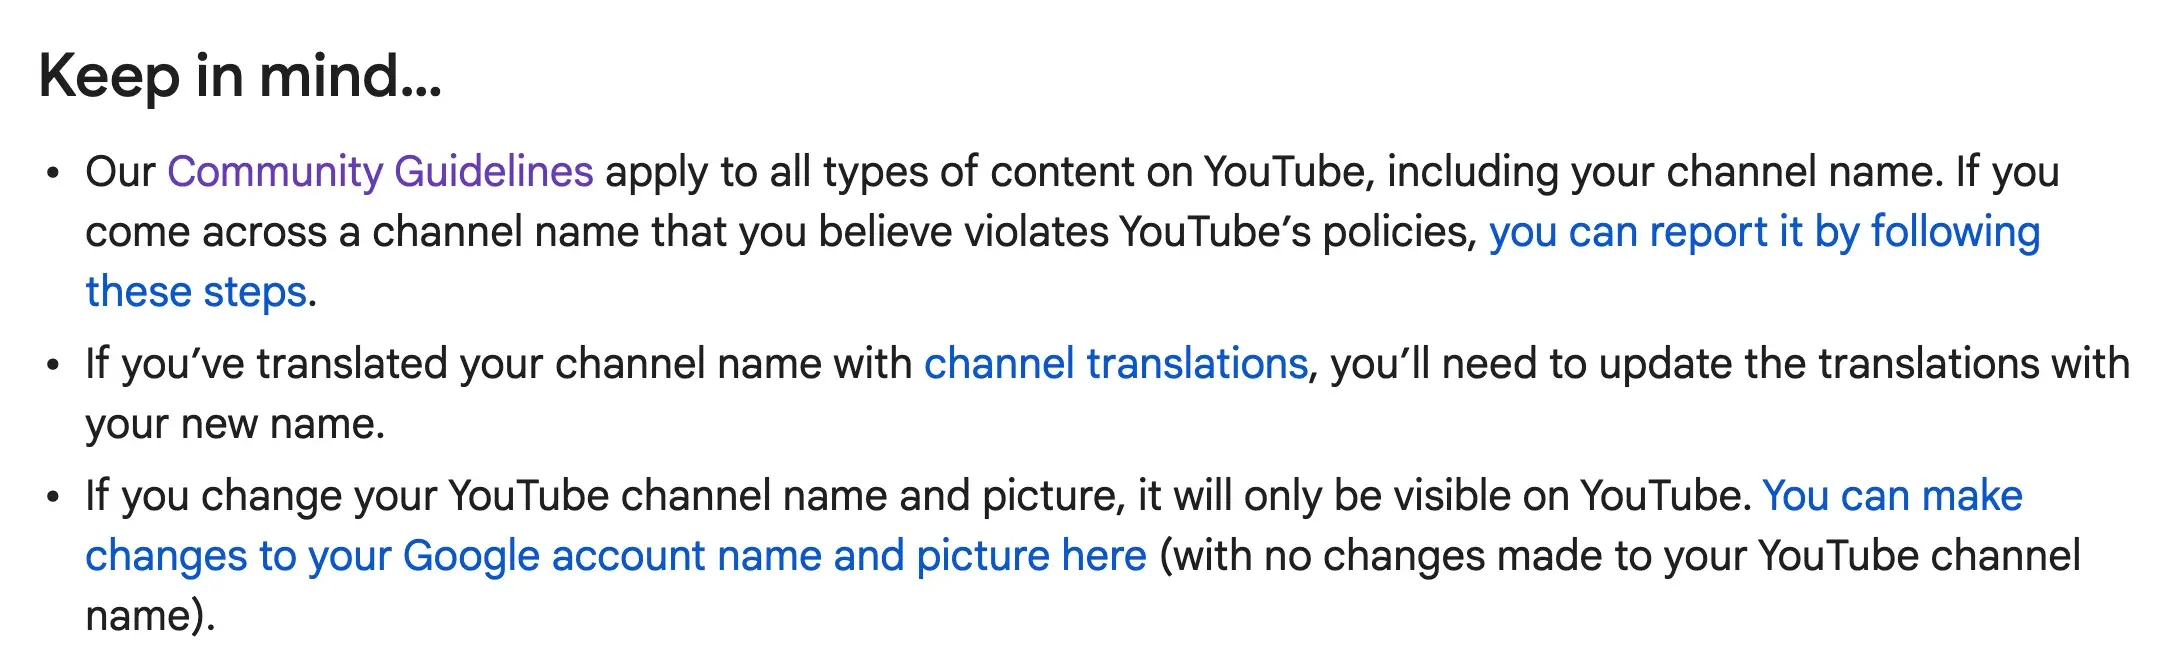The height and width of the screenshot is (671, 2176).
Task: Click the final word "name)."
Action: tap(150, 616)
